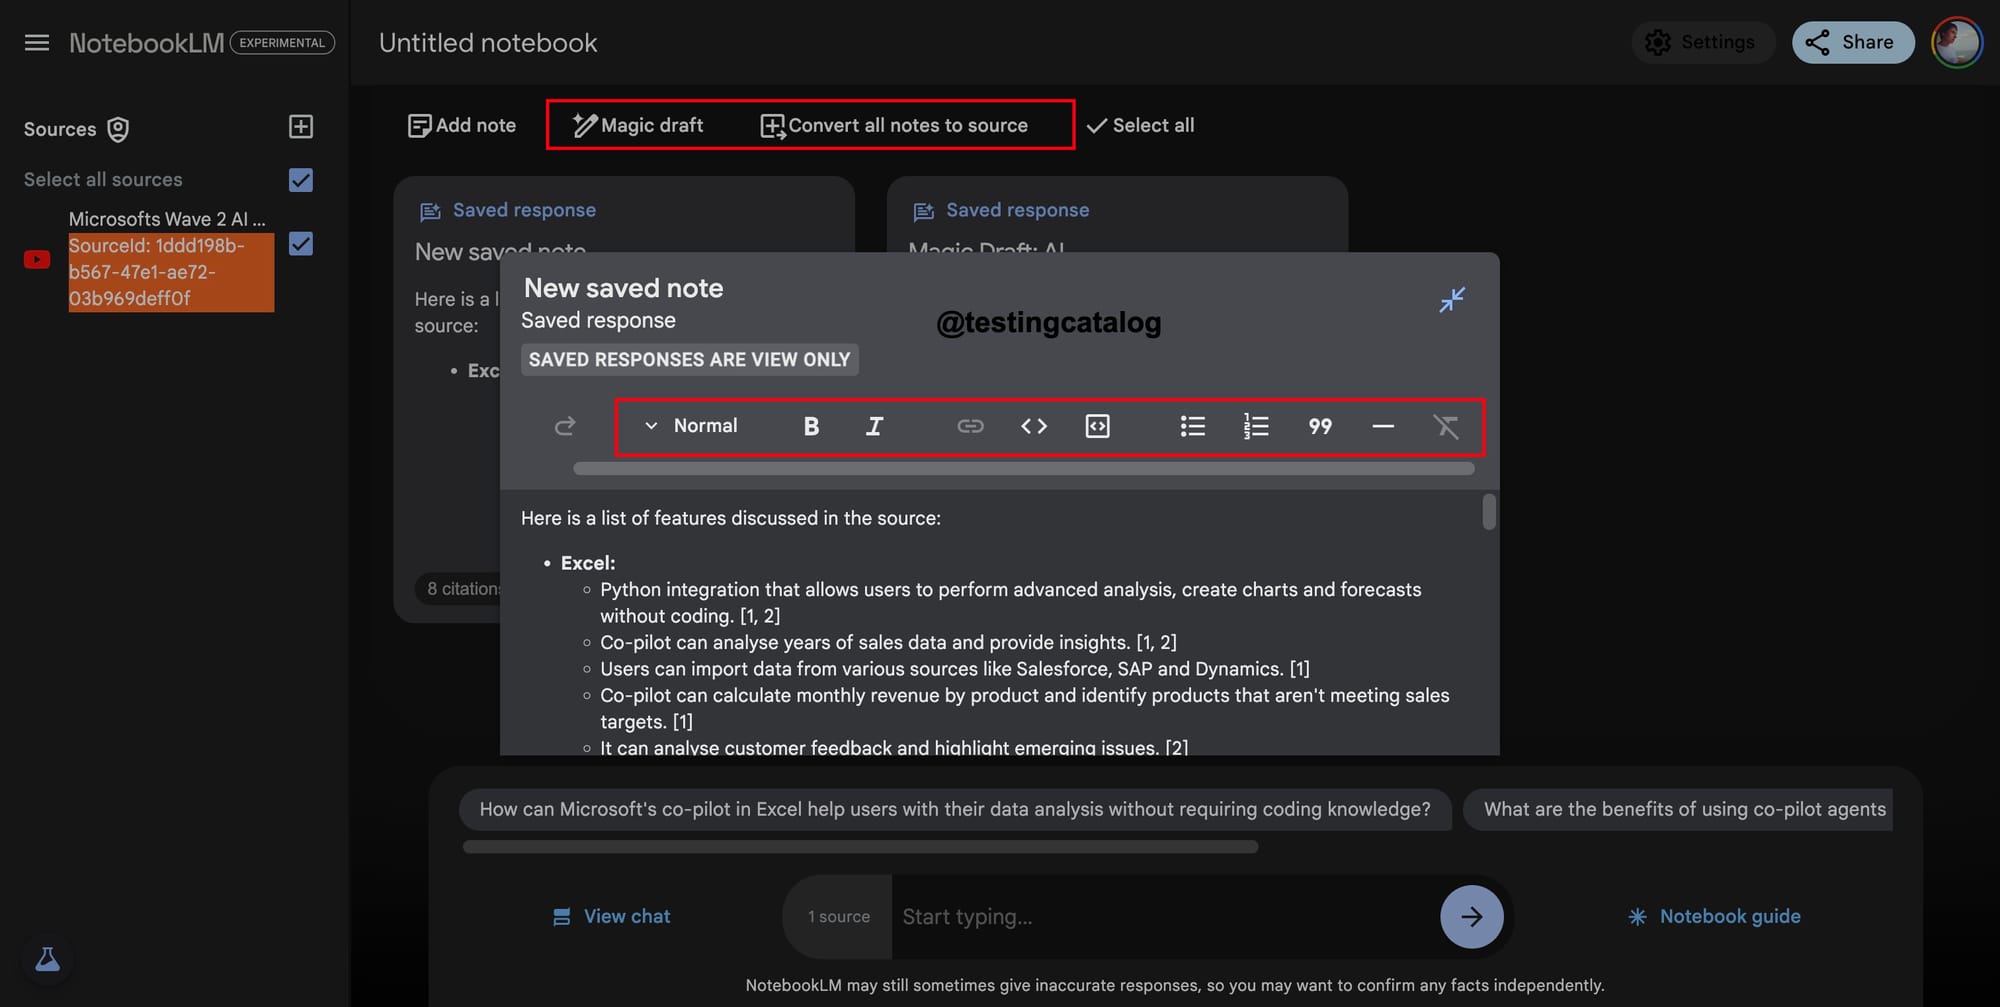The width and height of the screenshot is (2000, 1007).
Task: Click the EXPERIMENTAL badge
Action: click(x=282, y=43)
